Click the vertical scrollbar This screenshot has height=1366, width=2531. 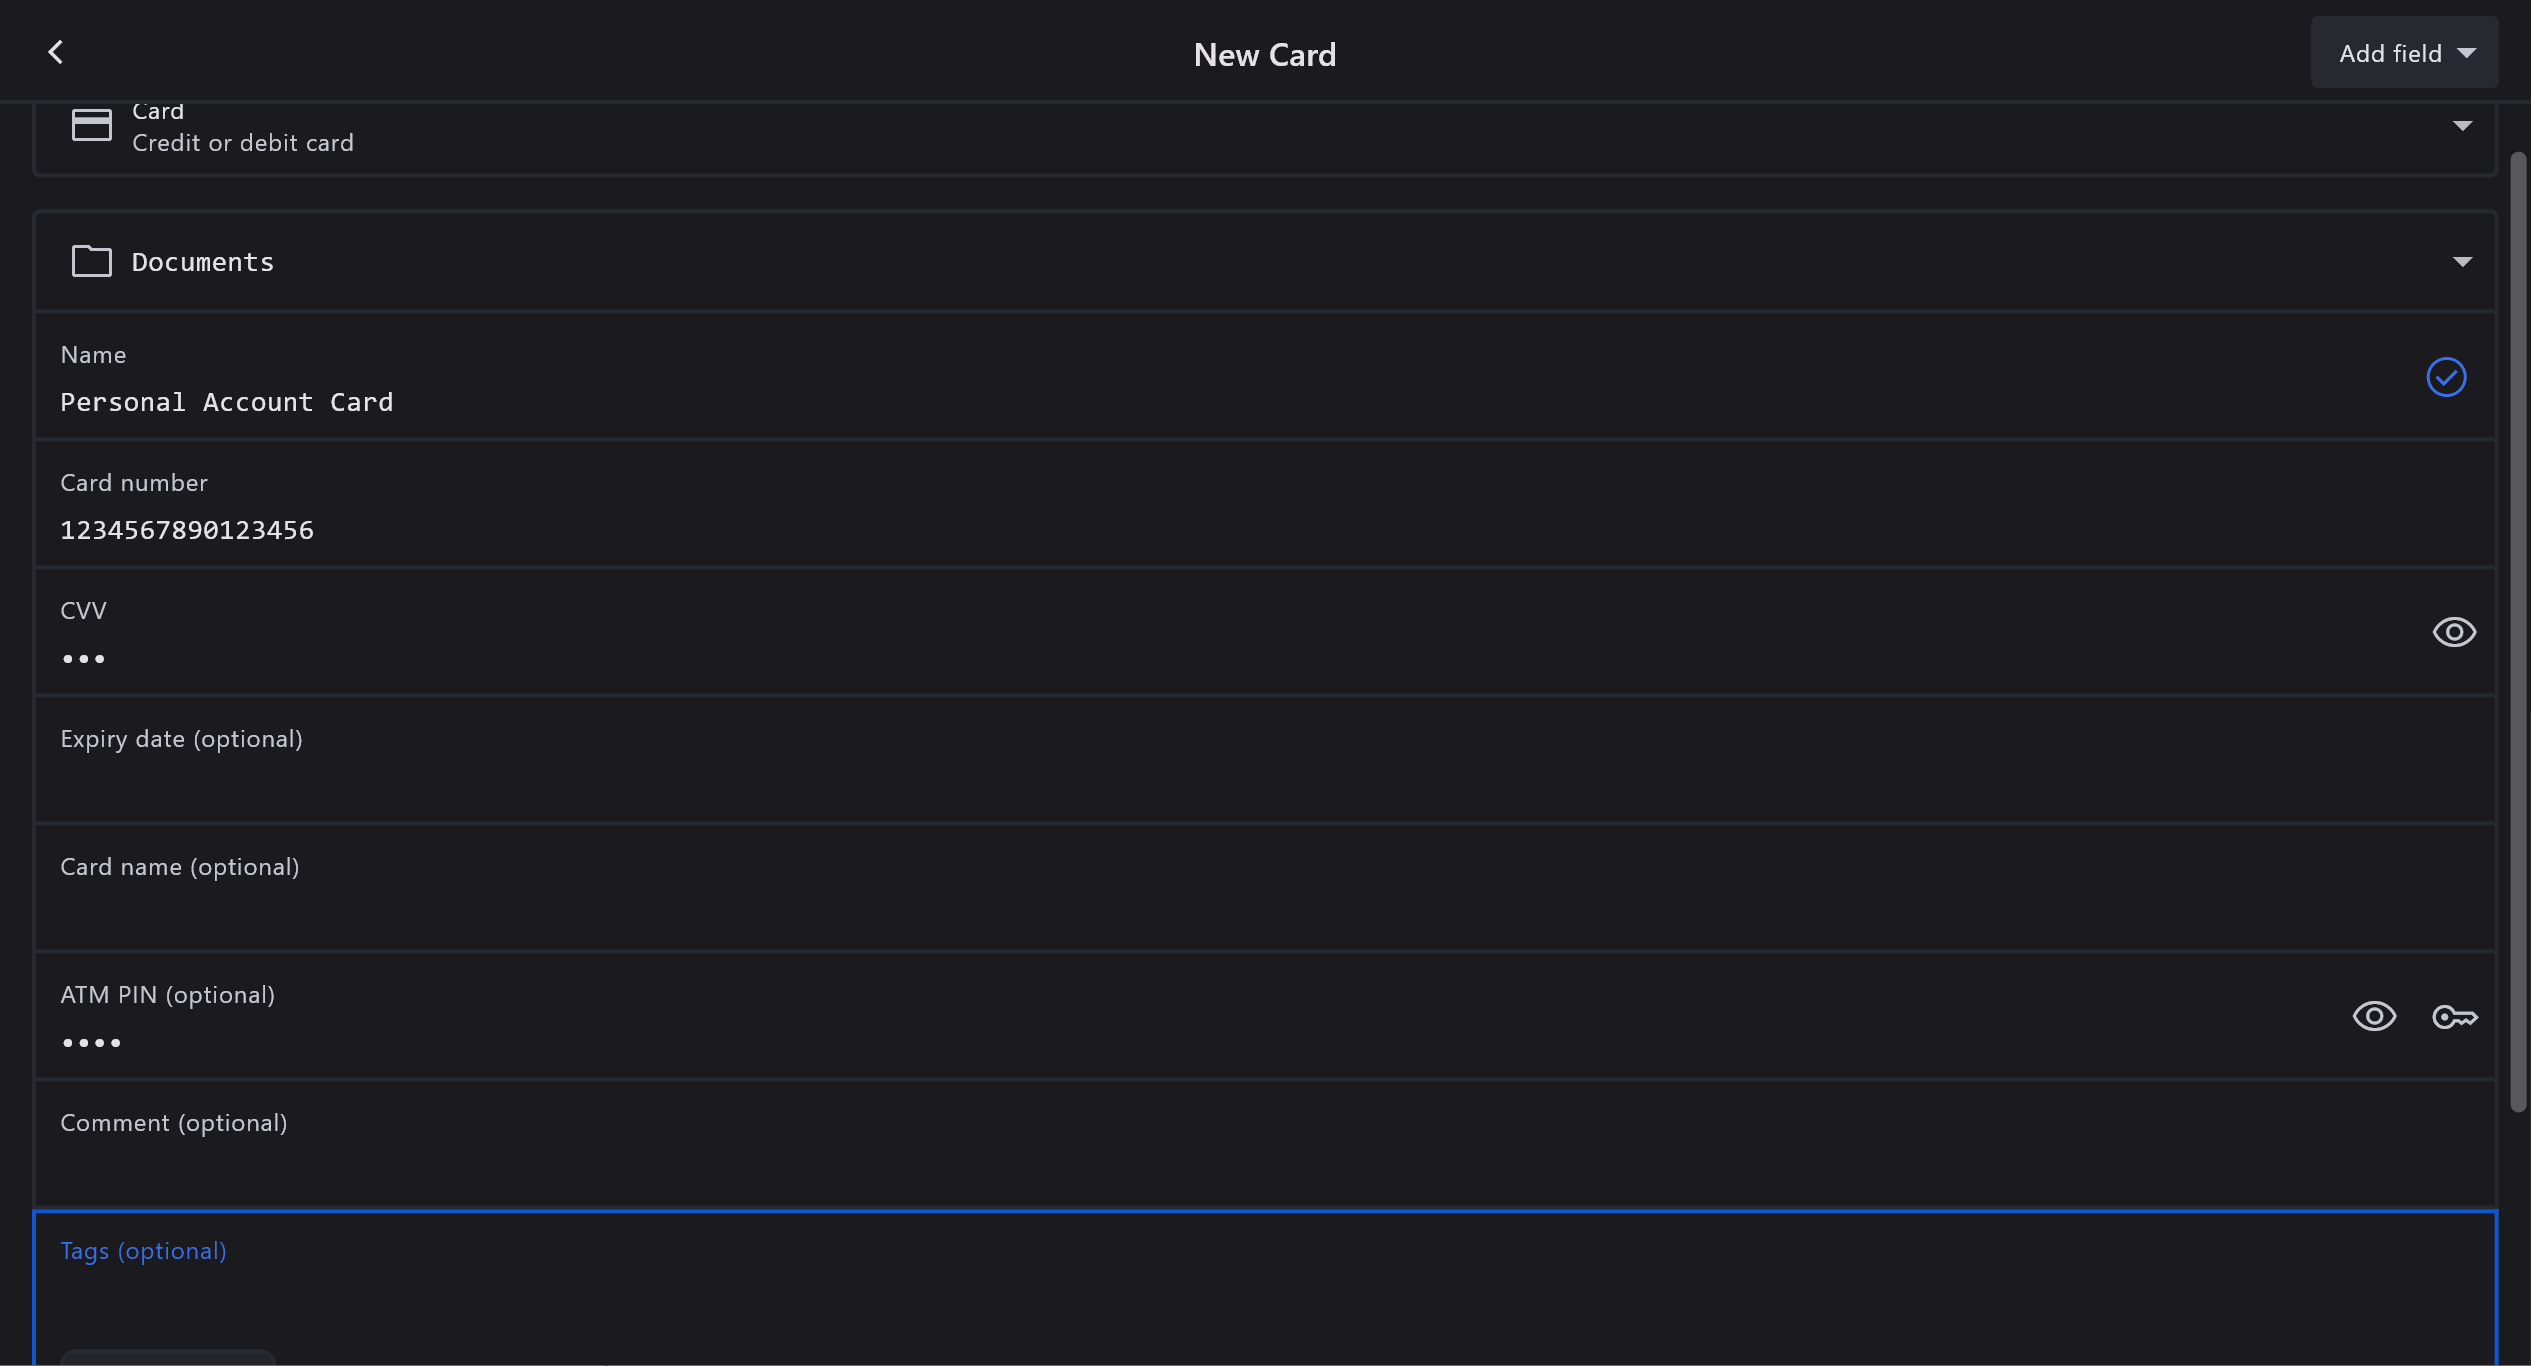tap(2518, 630)
